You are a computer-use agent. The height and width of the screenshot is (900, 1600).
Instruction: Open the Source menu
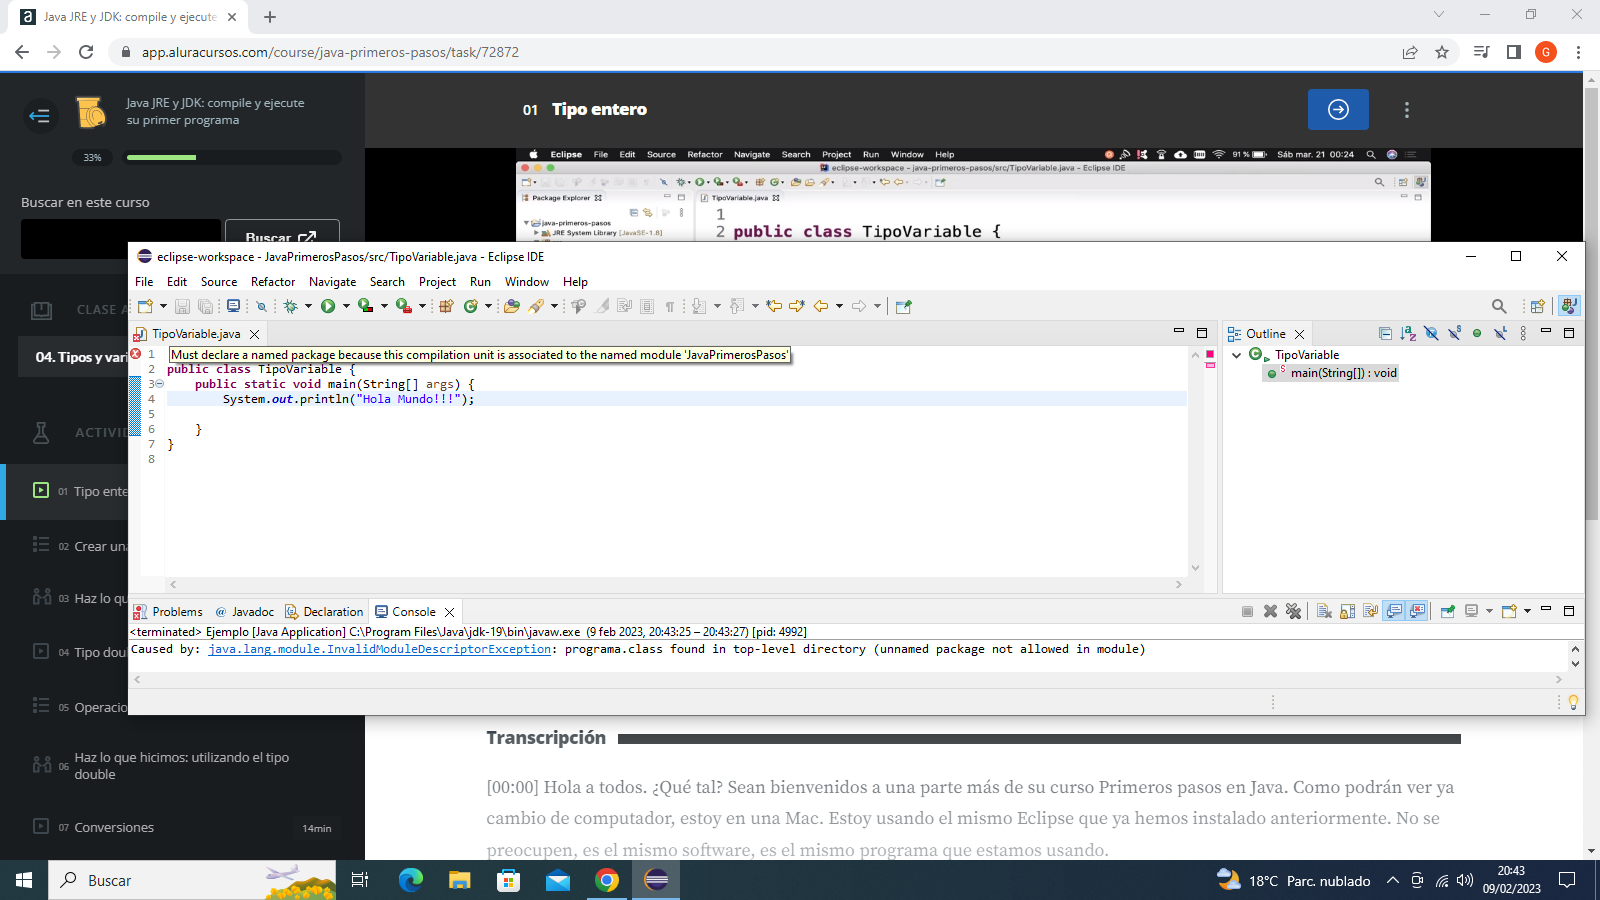coord(219,282)
